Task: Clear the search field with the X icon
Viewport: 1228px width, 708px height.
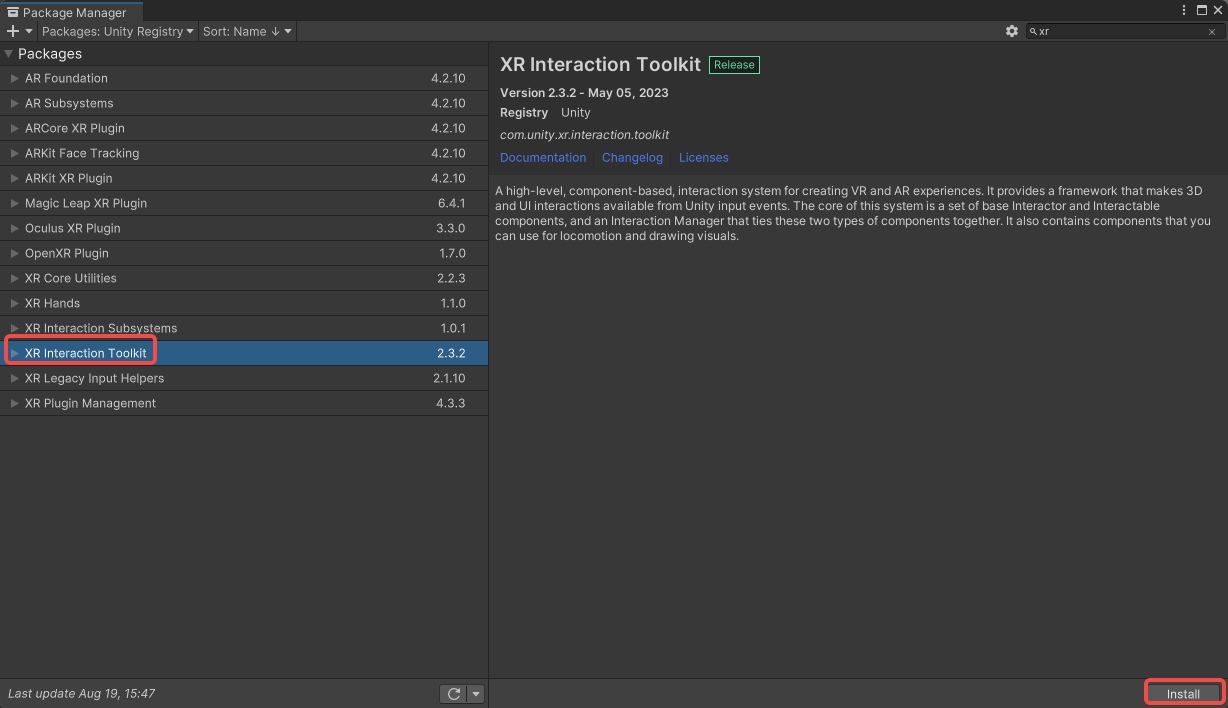Action: (1212, 32)
